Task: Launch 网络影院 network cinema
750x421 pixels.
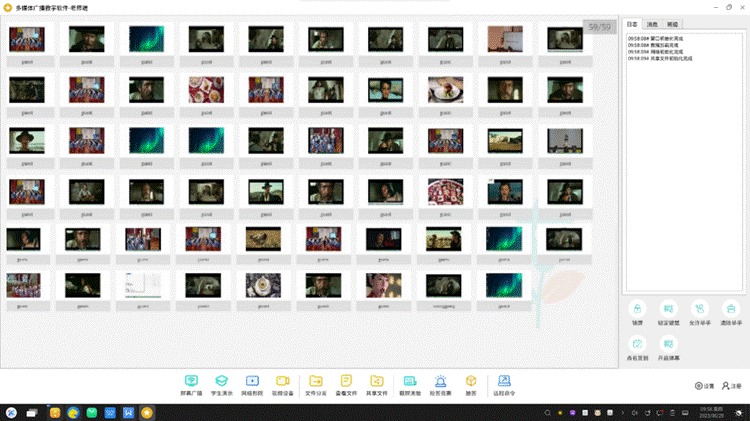Action: coord(252,384)
